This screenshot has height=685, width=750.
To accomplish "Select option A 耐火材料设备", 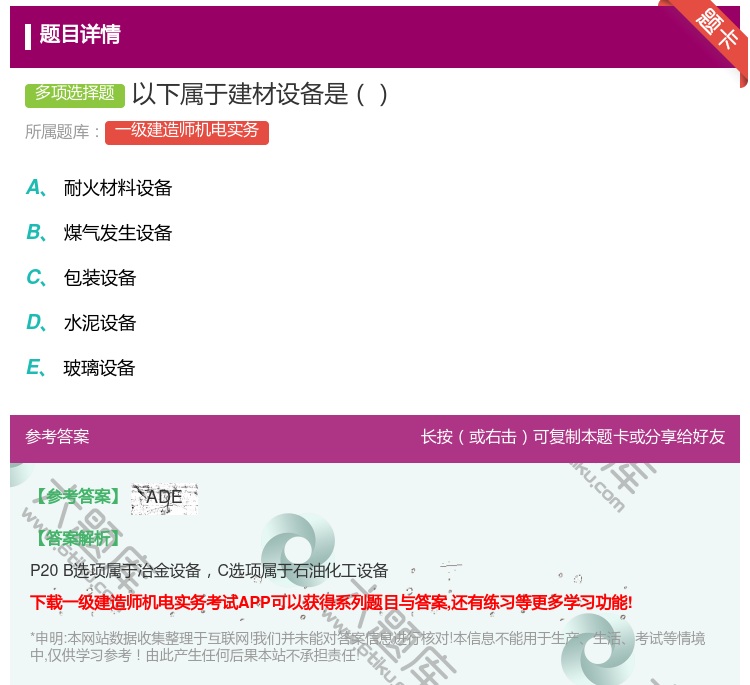I will click(x=99, y=188).
